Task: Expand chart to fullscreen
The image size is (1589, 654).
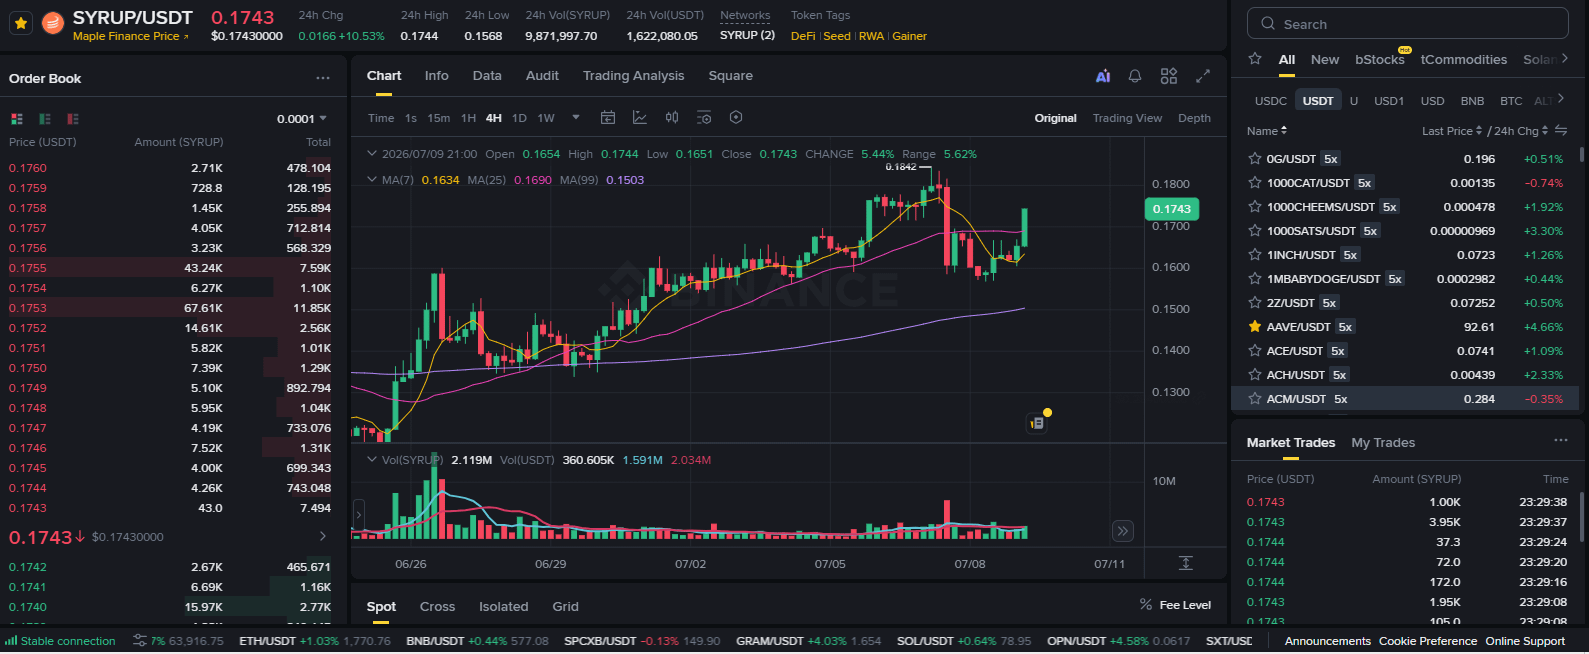Action: pos(1203,76)
